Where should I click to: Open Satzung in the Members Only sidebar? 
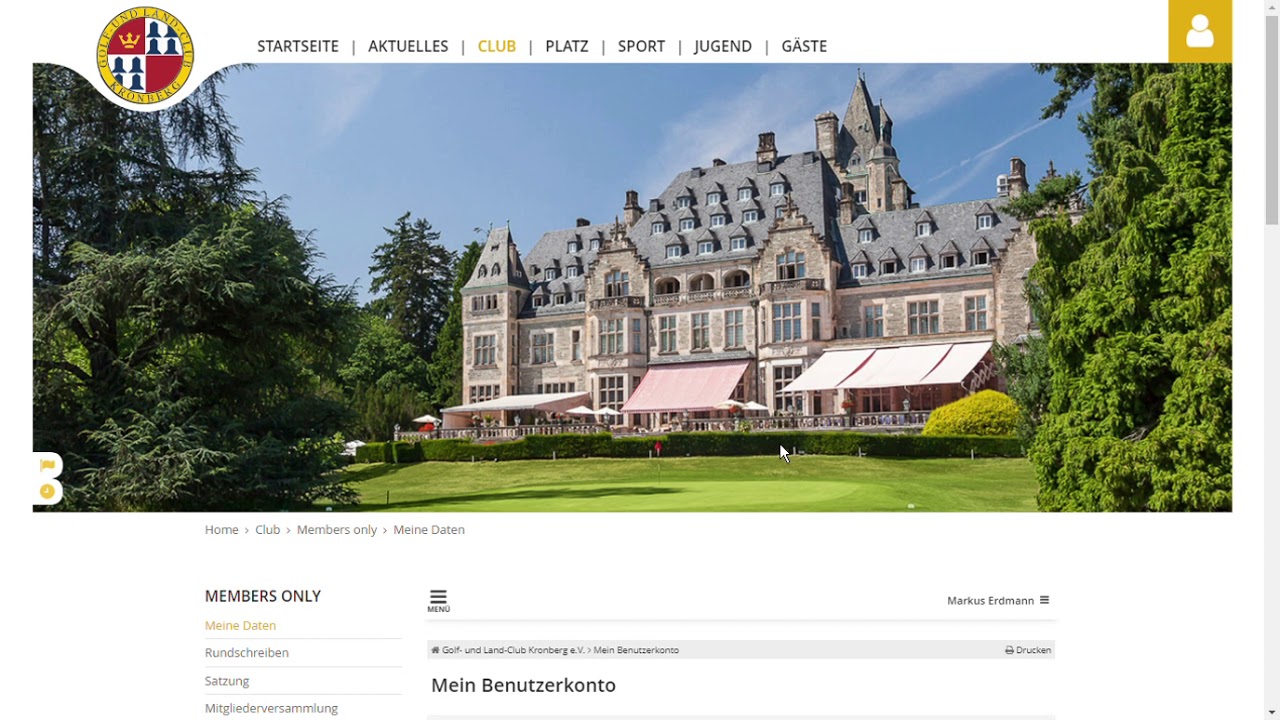[227, 681]
